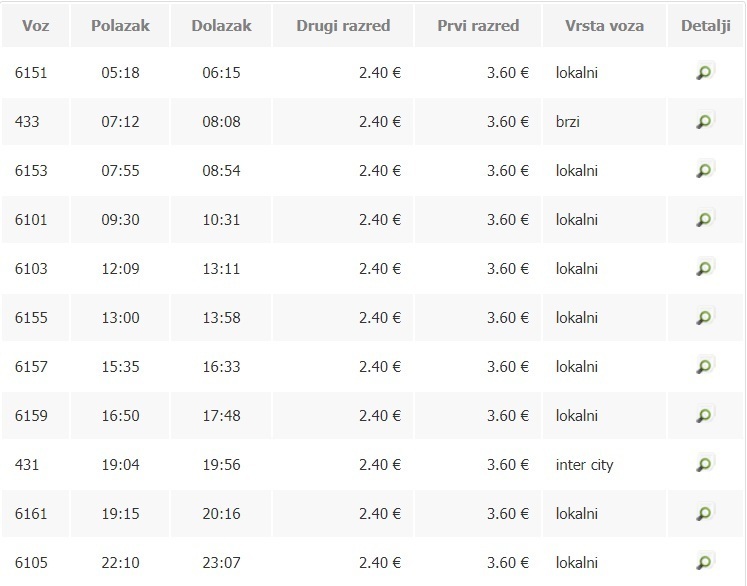747x586 pixels.
Task: Select the Prvi razred column header
Action: pos(478,25)
